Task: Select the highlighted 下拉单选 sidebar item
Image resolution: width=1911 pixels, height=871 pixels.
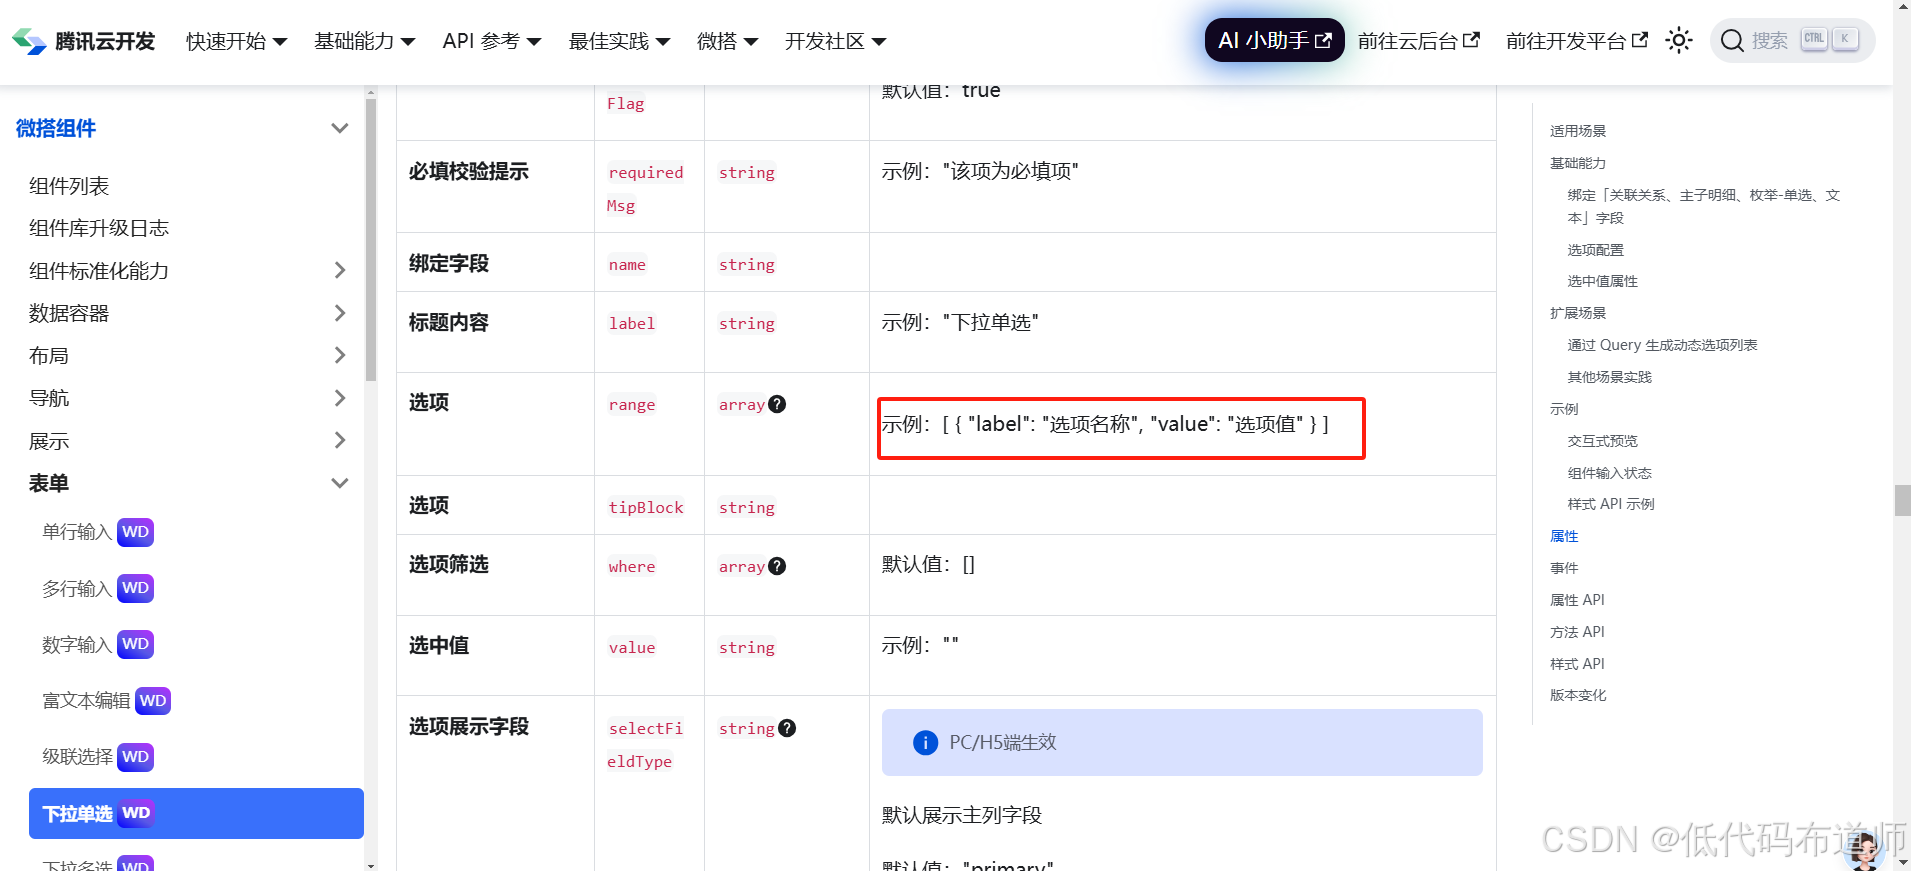Action: tap(196, 813)
